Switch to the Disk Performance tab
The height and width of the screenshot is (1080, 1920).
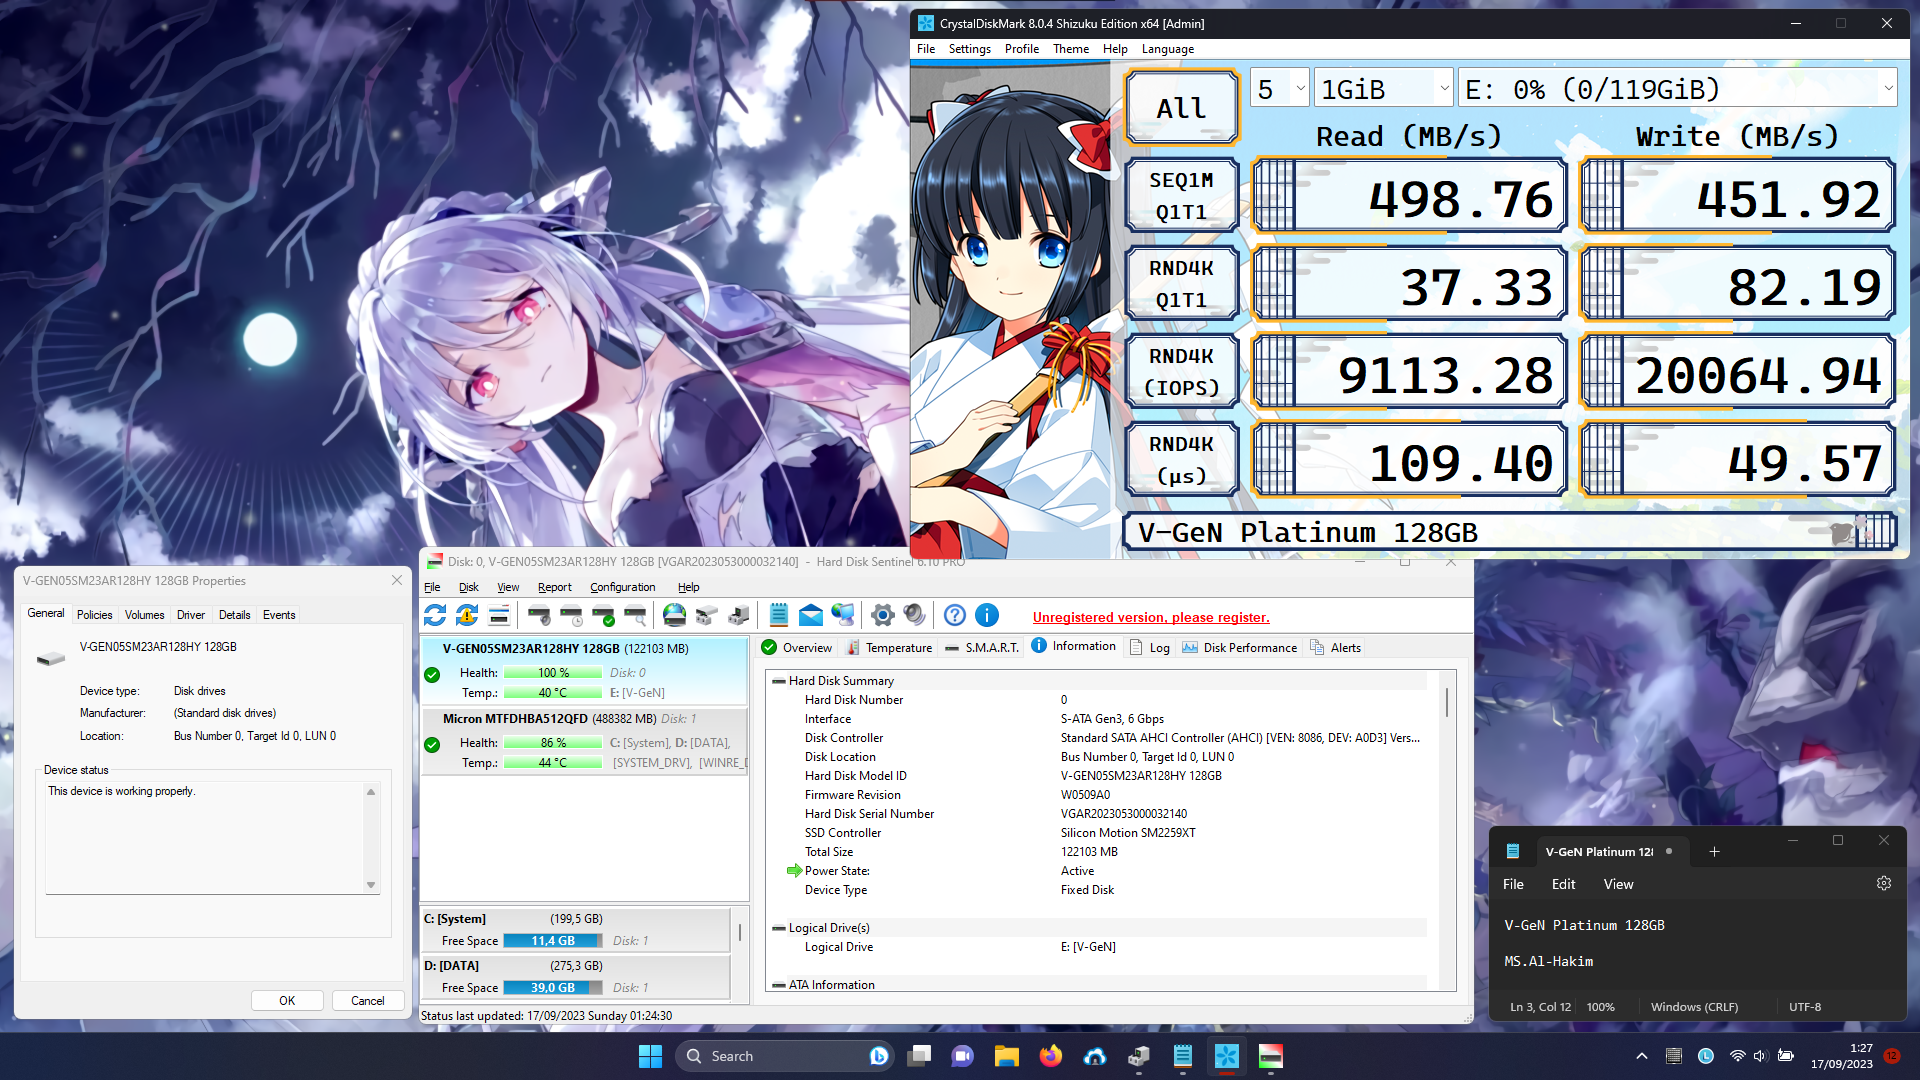(x=1240, y=648)
